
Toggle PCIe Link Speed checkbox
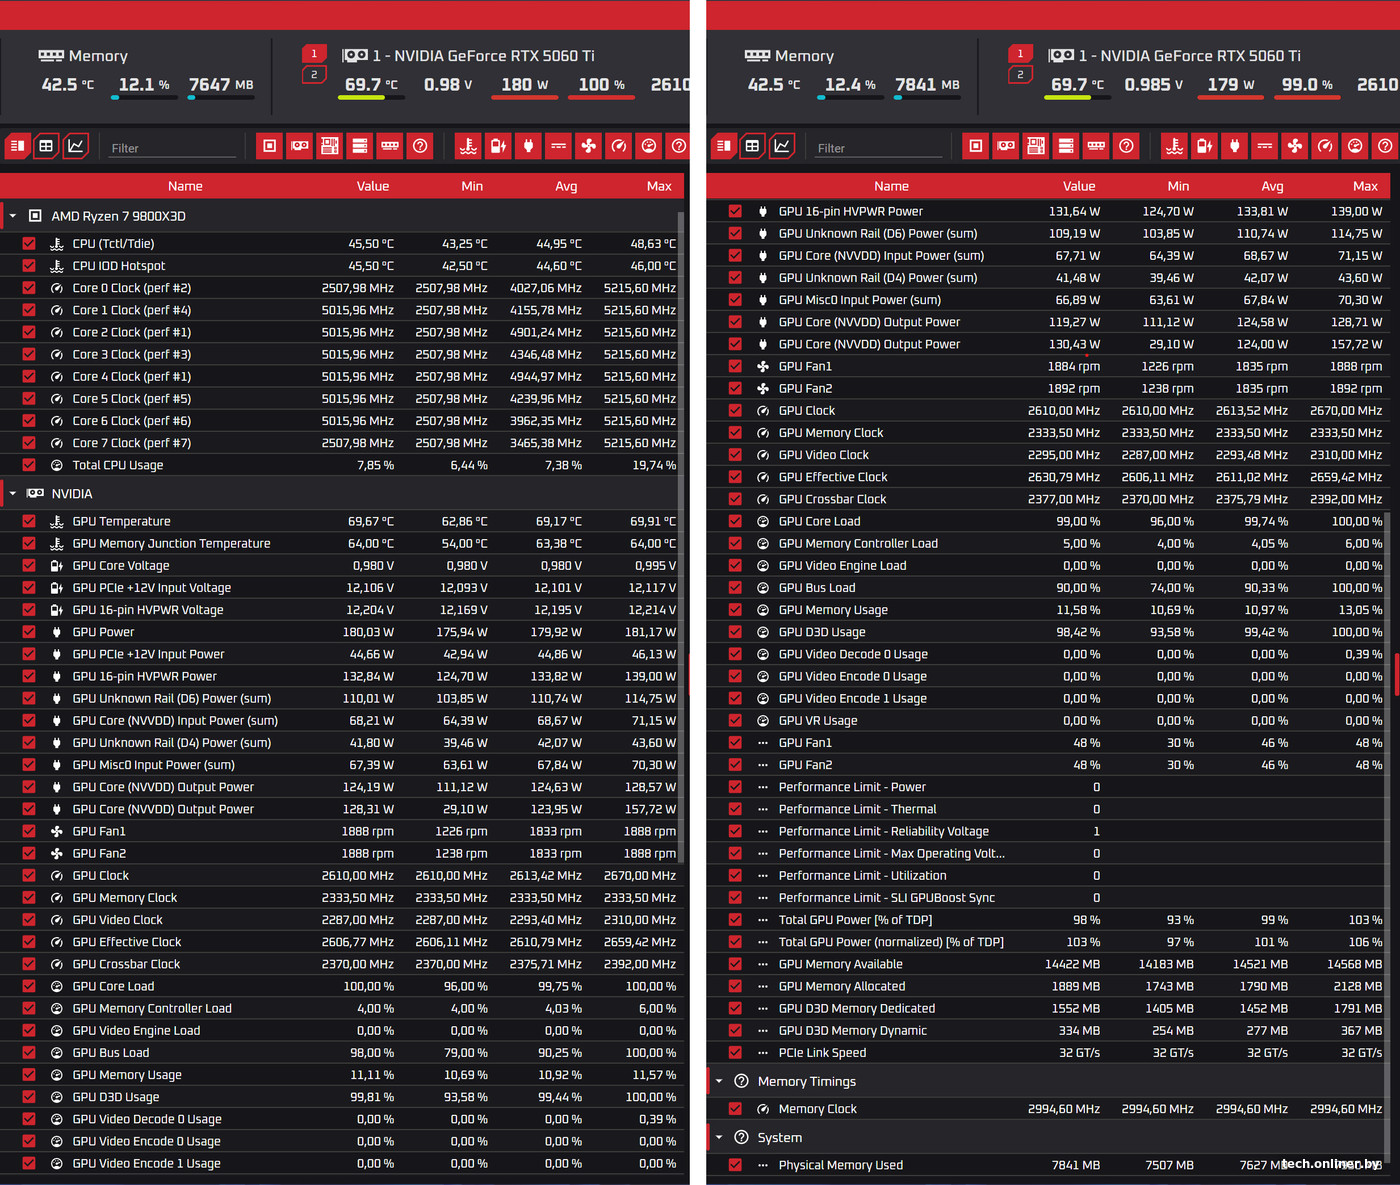(x=735, y=1052)
